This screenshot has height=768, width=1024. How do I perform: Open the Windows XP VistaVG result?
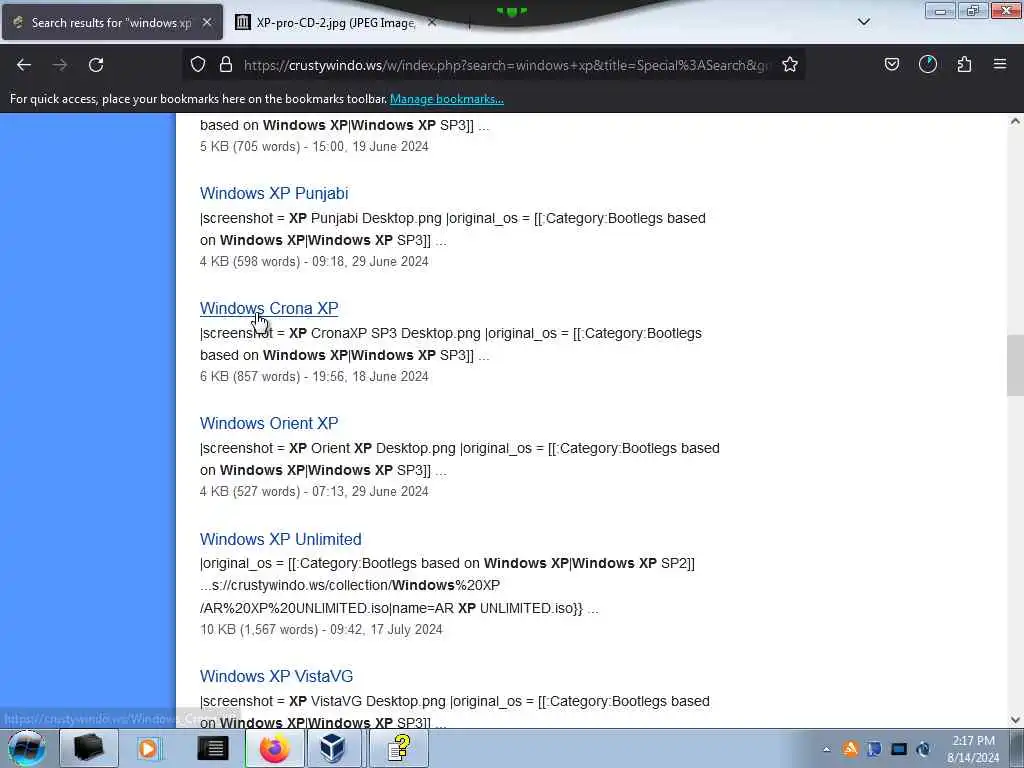[x=276, y=676]
